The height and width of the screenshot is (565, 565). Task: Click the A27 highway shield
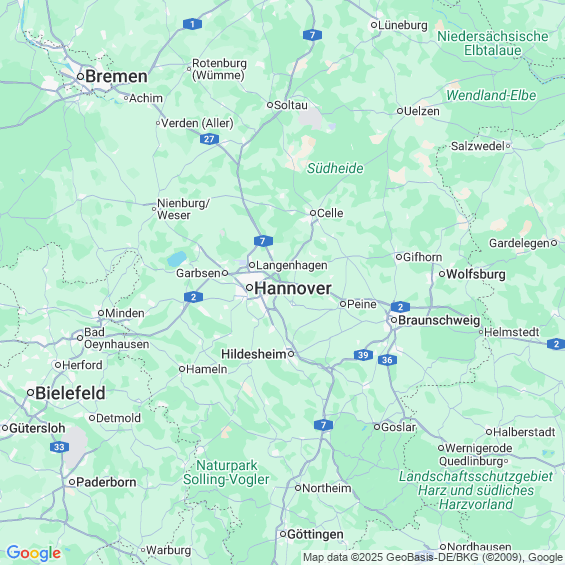209,139
